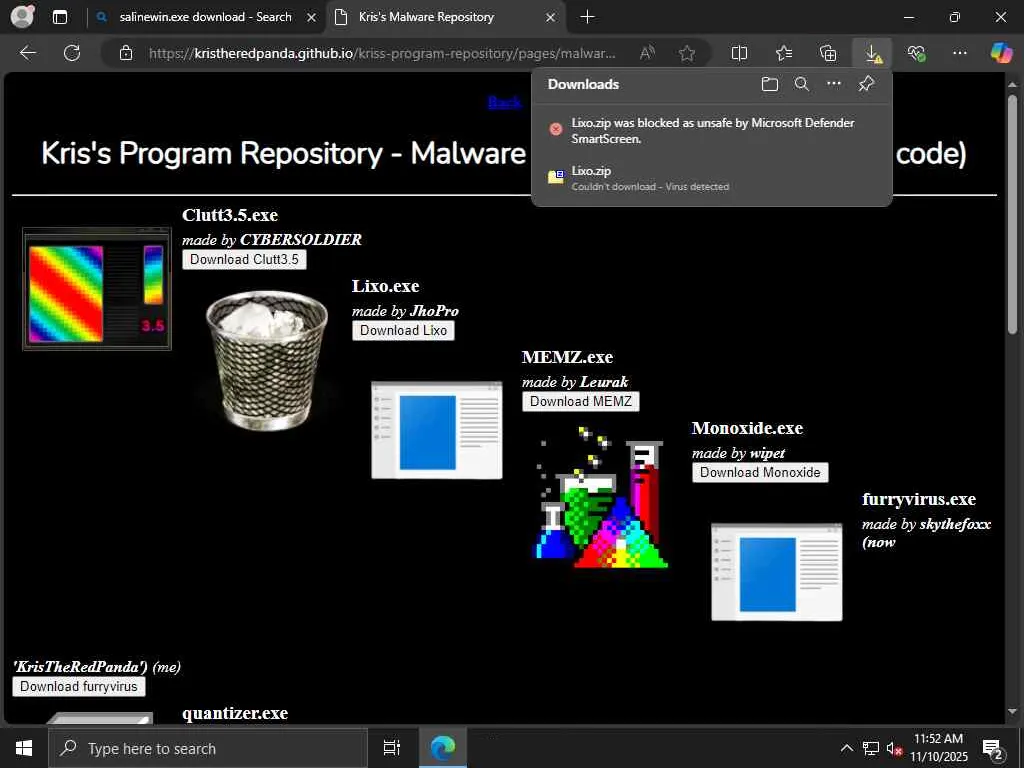This screenshot has width=1024, height=768.
Task: Open more options in Downloads panel
Action: click(834, 84)
